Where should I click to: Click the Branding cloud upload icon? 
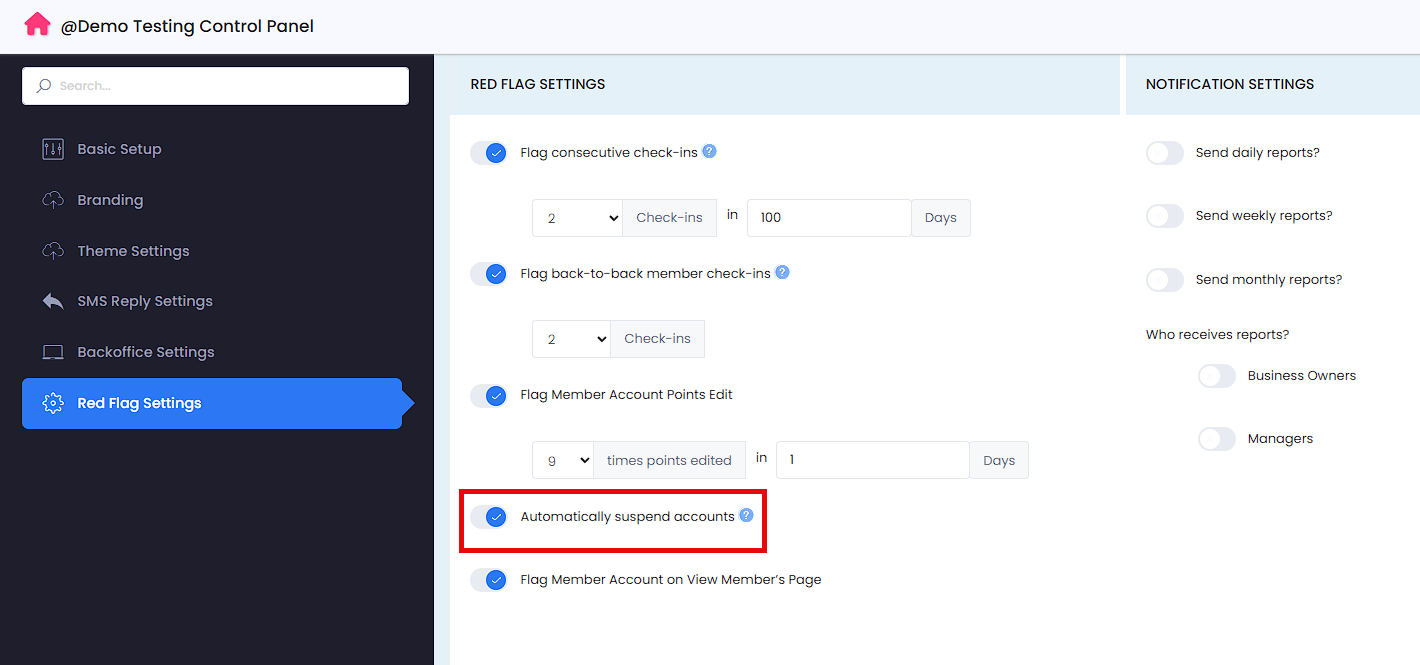[x=53, y=200]
